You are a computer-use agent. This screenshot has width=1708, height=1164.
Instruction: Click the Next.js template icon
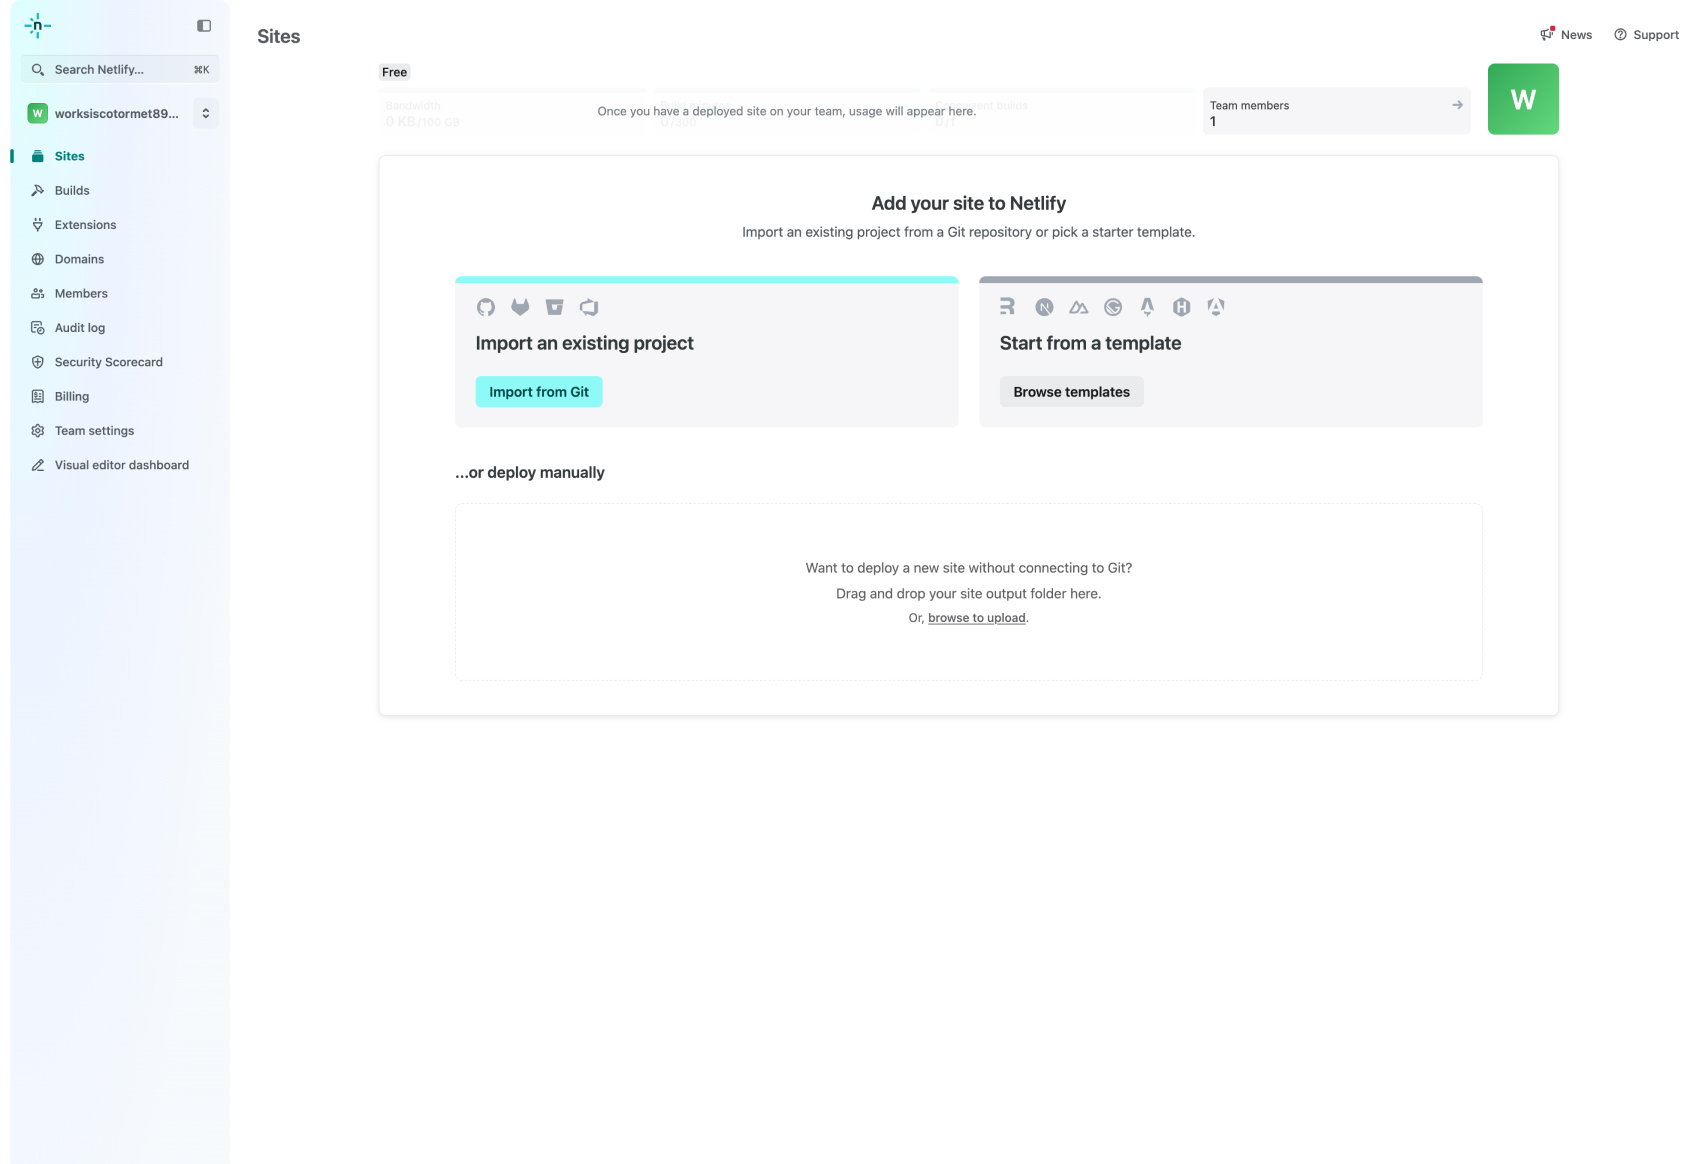(x=1044, y=307)
